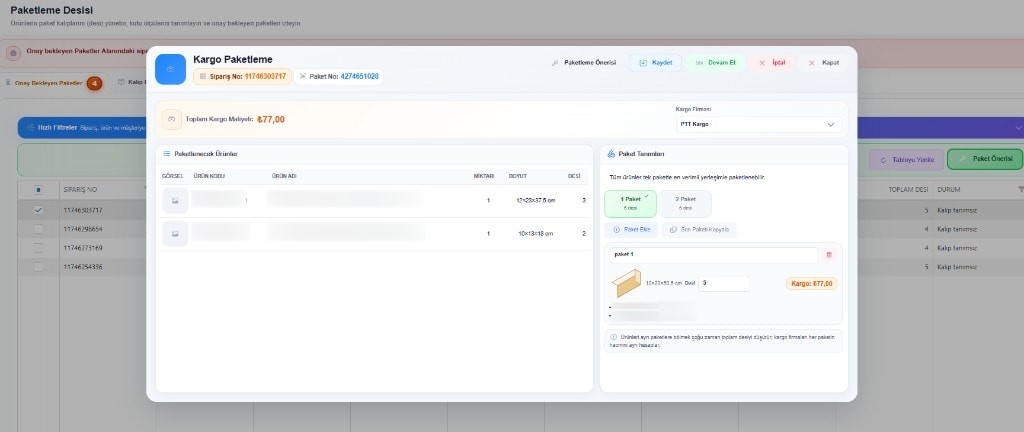Click the Paketleme Önerisi button in the dialog header
This screenshot has height=432, width=1024.
click(583, 63)
